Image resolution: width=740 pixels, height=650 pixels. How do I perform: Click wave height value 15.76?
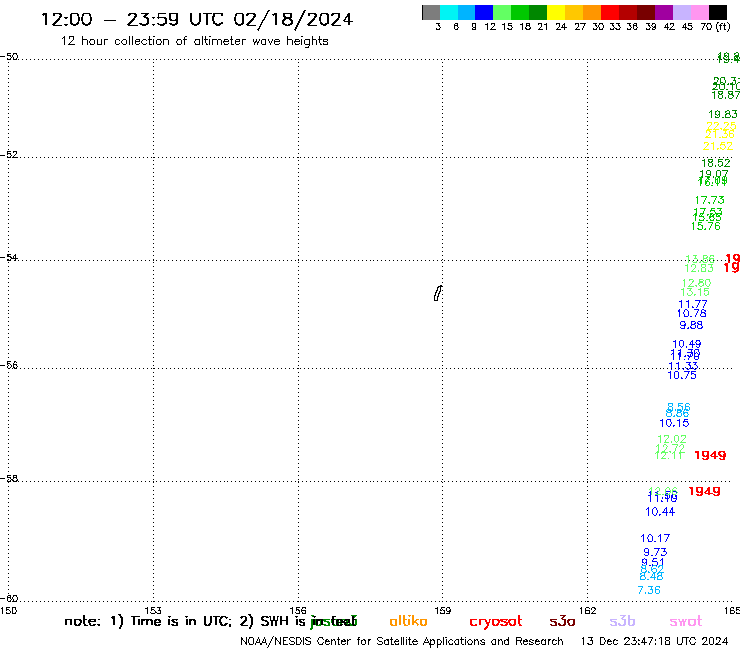coord(706,226)
